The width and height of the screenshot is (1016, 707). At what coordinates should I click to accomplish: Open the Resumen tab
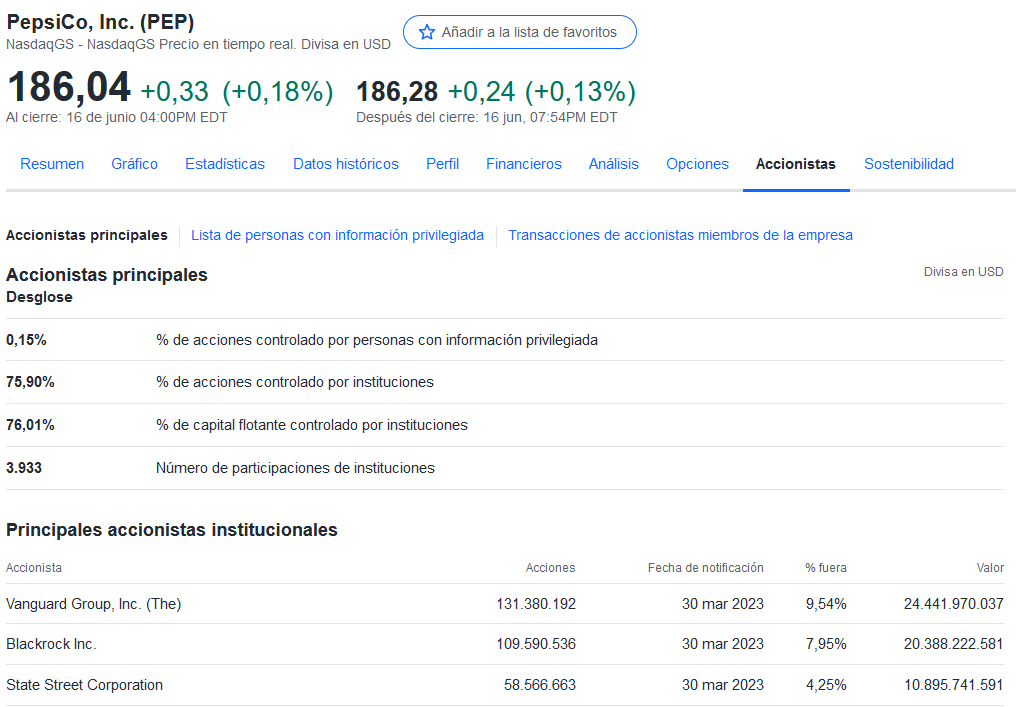click(x=52, y=164)
